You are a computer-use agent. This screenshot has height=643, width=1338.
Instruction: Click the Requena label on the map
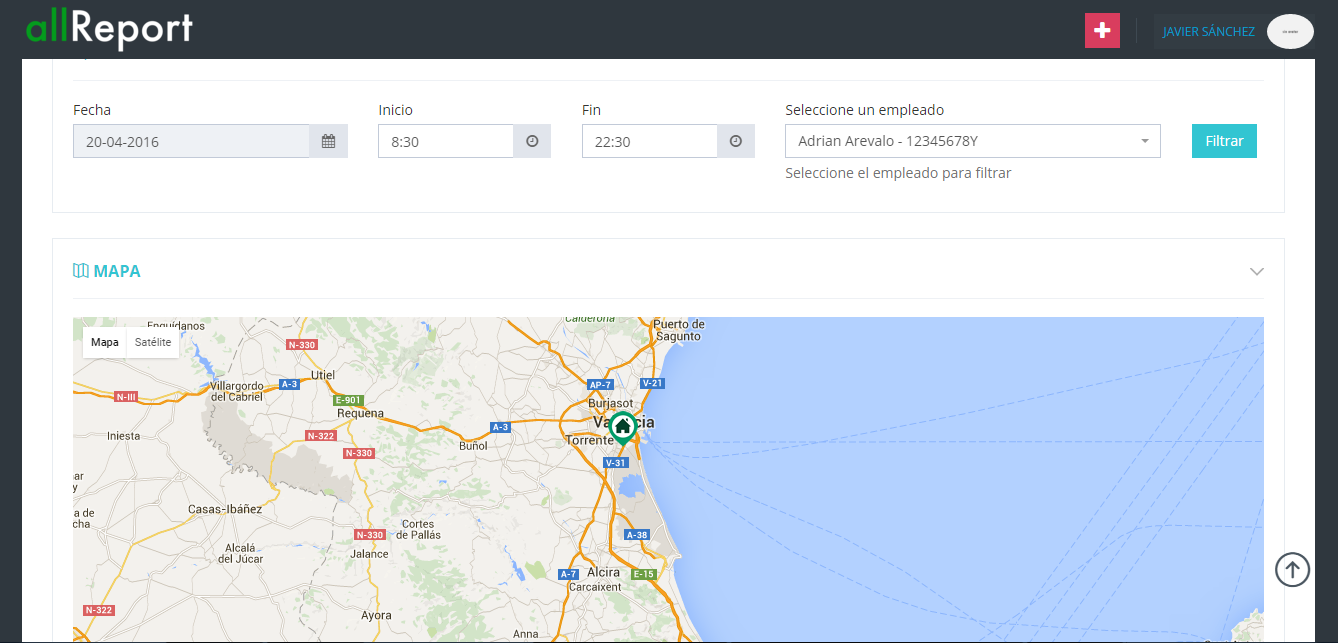pos(360,413)
